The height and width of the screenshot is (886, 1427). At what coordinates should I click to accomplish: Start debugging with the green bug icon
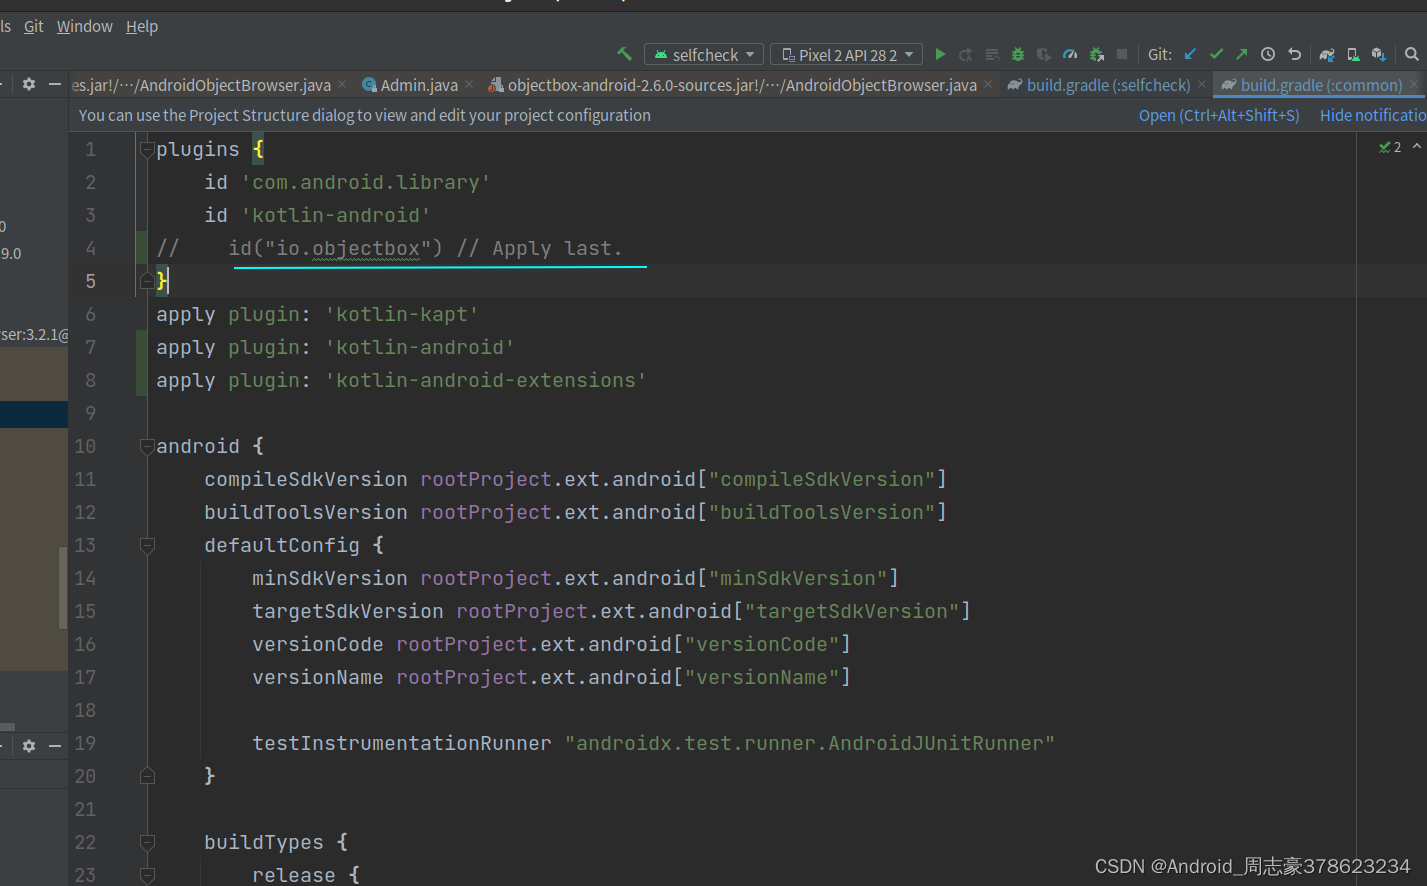(1018, 54)
